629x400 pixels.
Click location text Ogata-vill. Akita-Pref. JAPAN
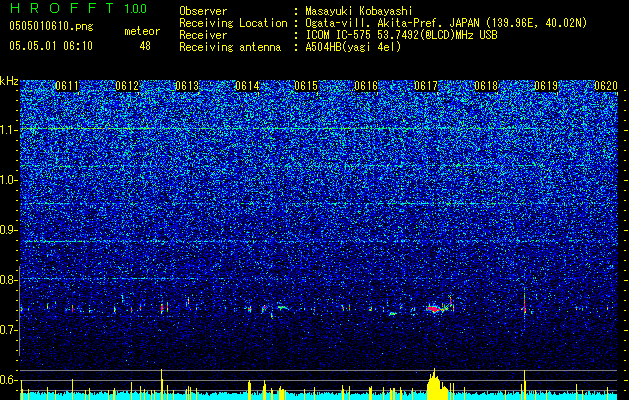pos(392,23)
